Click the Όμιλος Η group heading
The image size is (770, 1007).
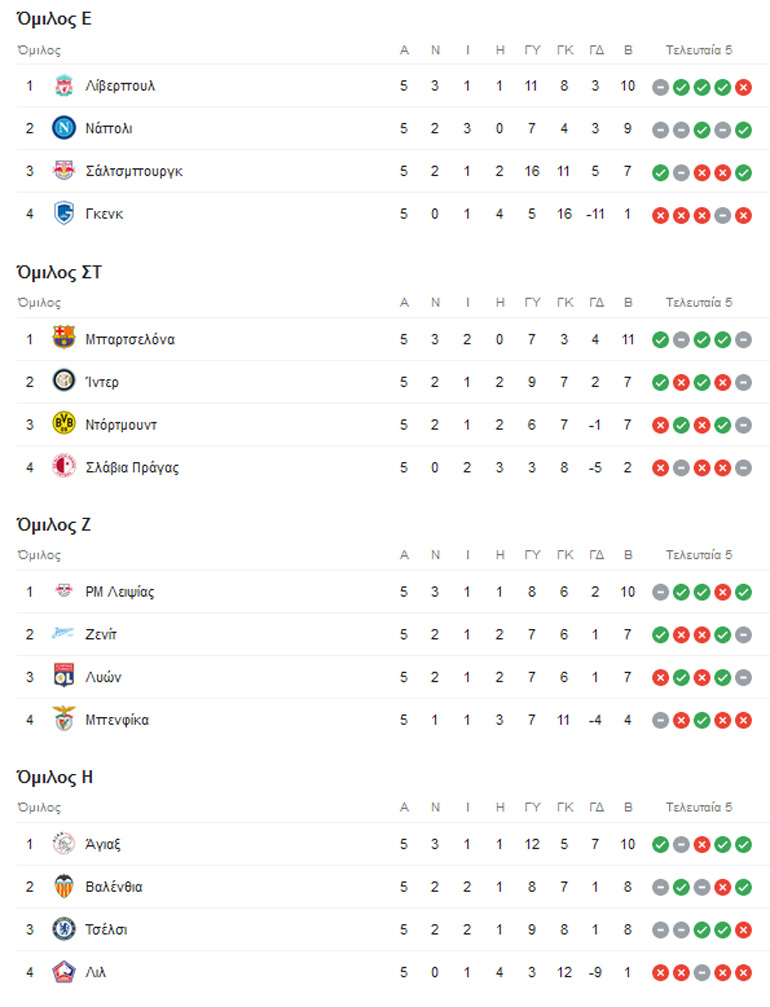(56, 777)
